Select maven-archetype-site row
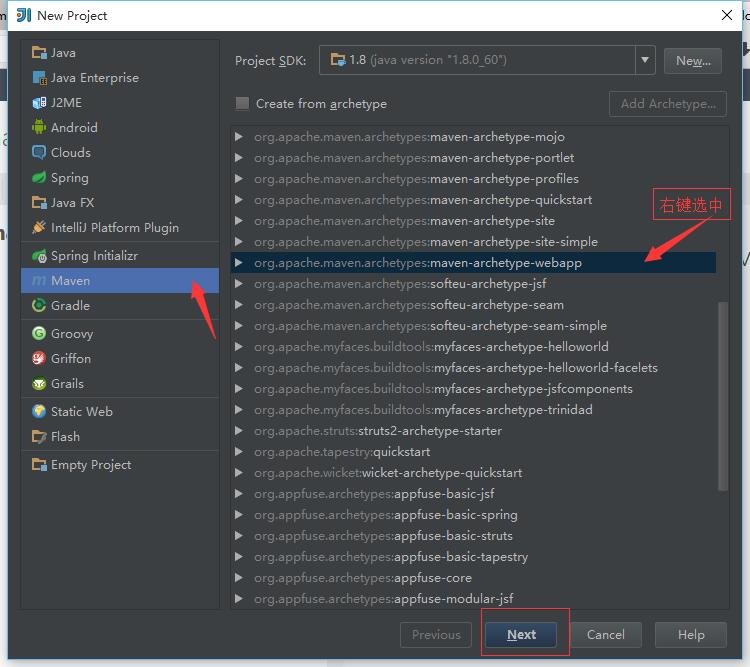Screen dimensions: 750x667 tap(473, 221)
